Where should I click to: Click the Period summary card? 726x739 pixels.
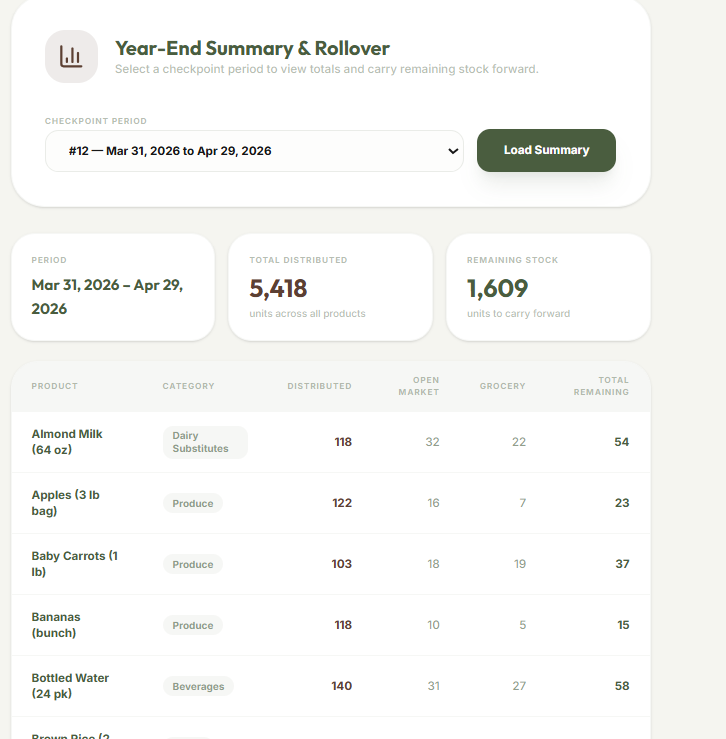pos(113,287)
